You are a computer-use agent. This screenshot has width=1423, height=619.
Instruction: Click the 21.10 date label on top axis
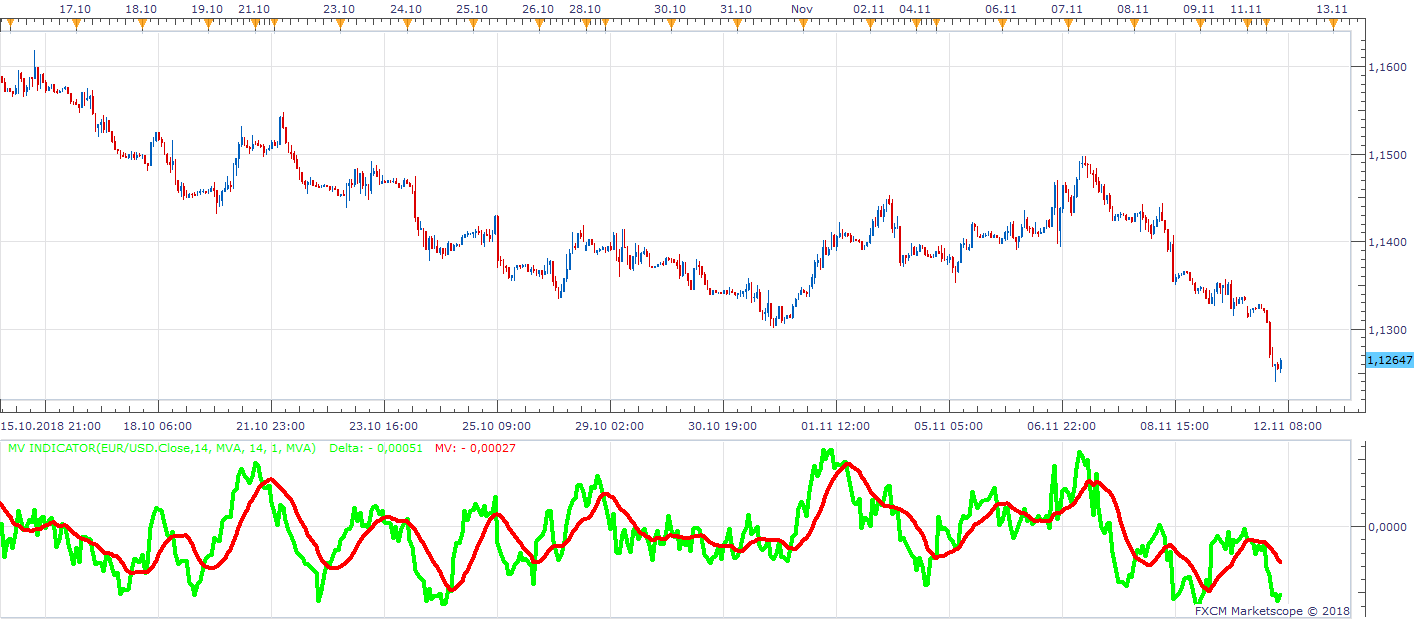(x=255, y=8)
